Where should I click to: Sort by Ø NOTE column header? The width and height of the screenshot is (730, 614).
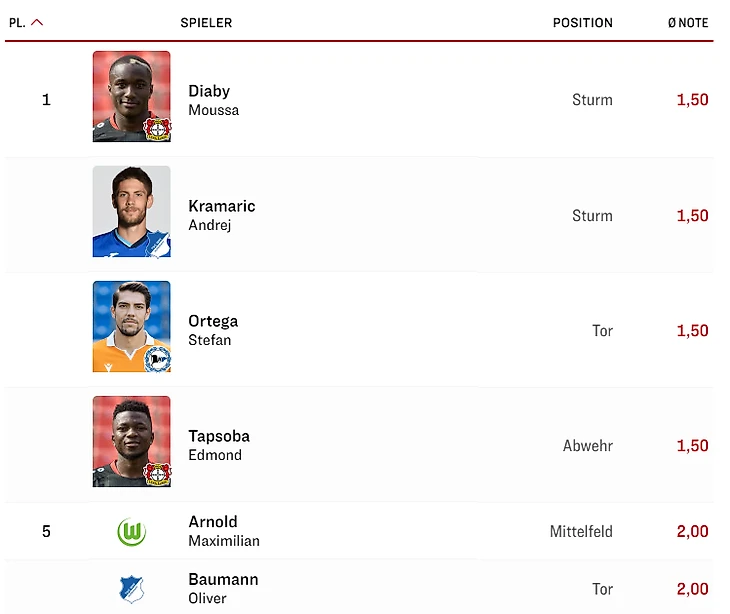(x=688, y=22)
